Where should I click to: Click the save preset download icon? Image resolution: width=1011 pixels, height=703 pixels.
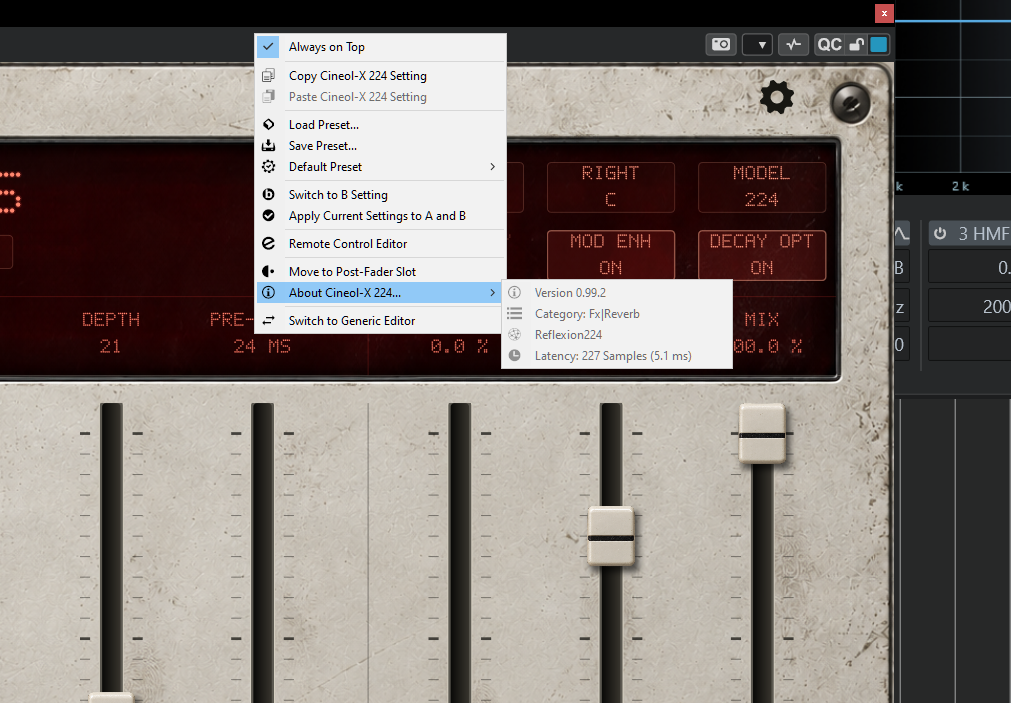click(269, 146)
